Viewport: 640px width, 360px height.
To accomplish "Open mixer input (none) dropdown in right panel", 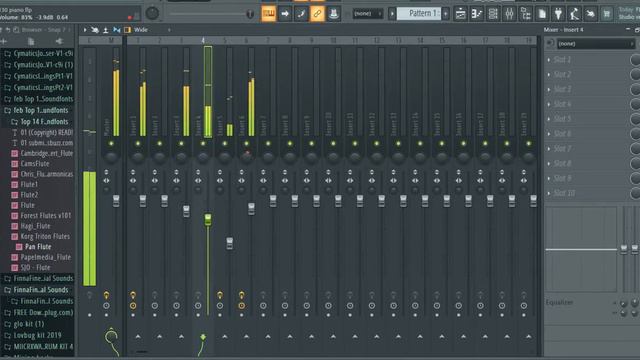I will pos(596,44).
